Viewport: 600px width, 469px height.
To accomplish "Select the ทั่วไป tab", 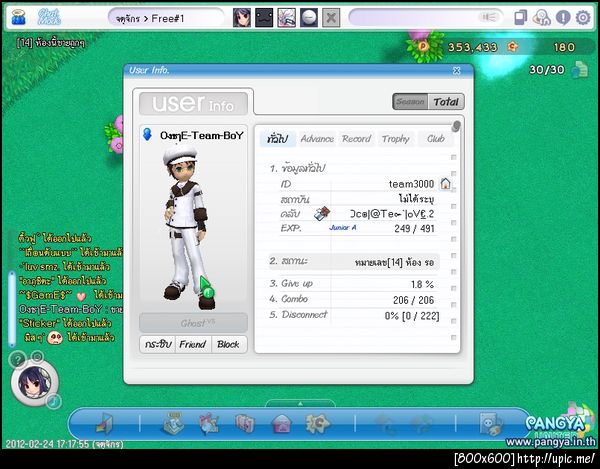I will (278, 139).
